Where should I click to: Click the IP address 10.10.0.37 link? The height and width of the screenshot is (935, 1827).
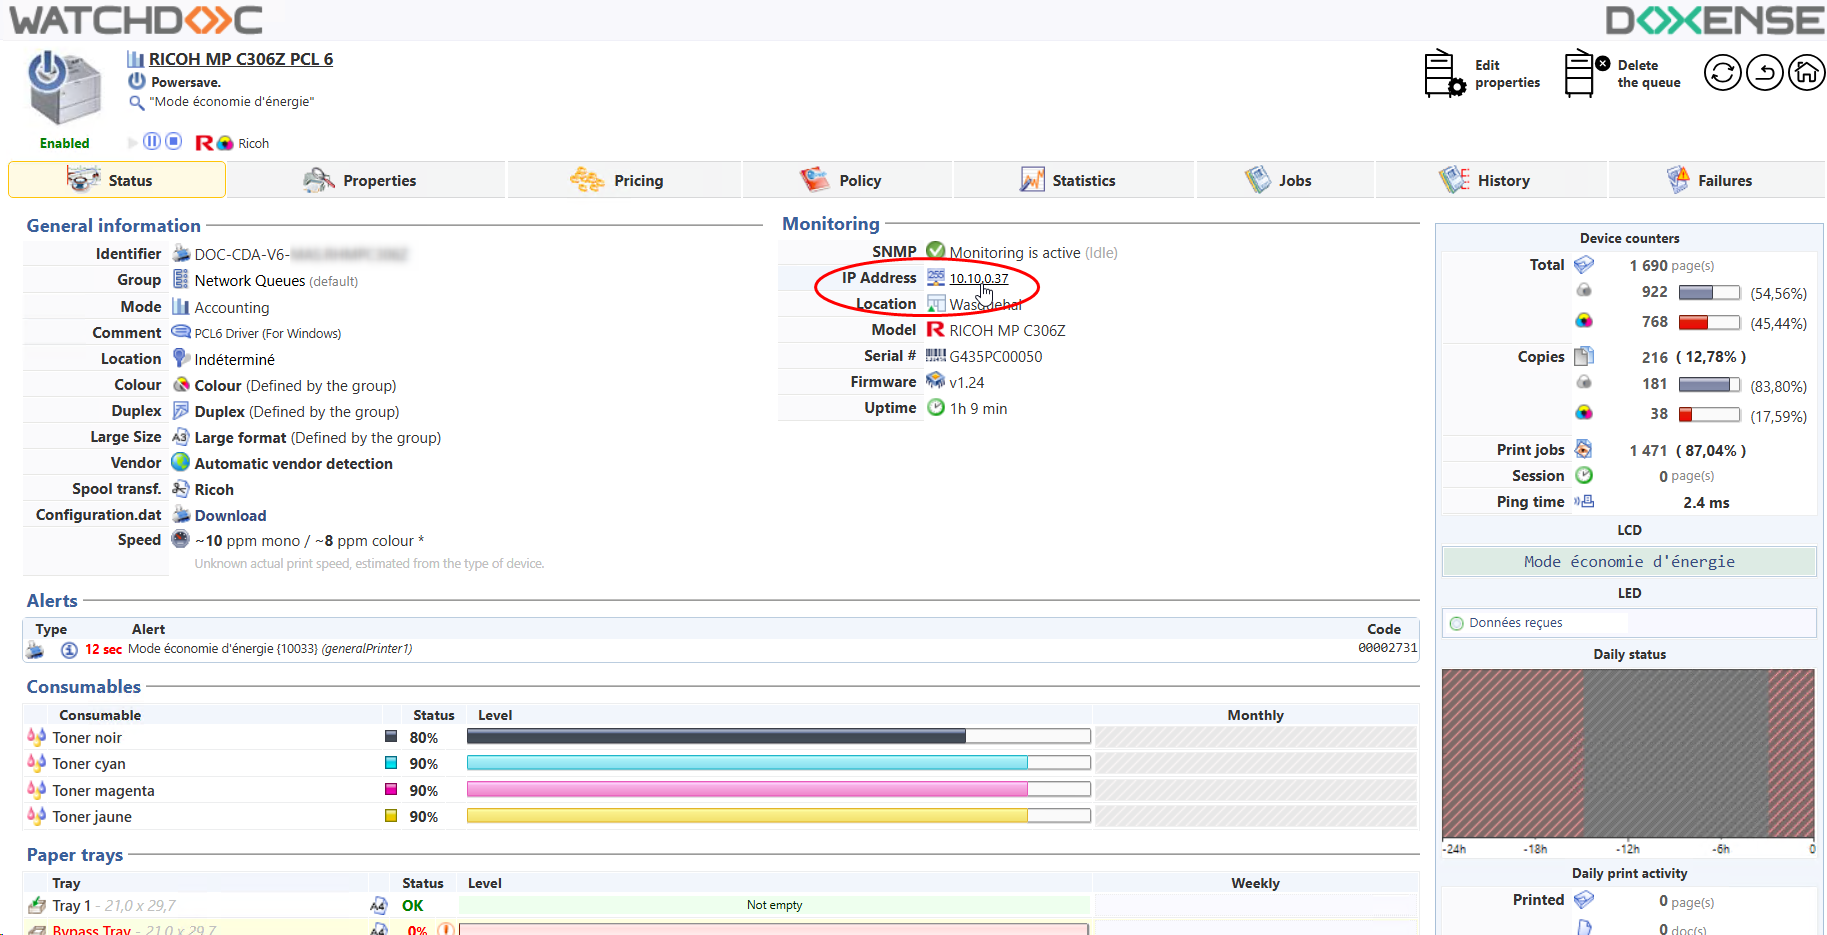979,279
